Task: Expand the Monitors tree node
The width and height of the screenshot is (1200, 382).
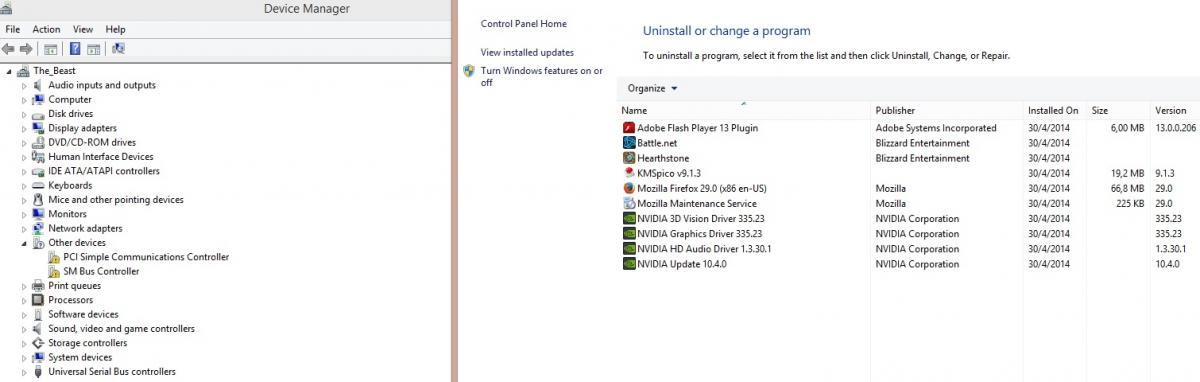Action: pyautogui.click(x=25, y=214)
